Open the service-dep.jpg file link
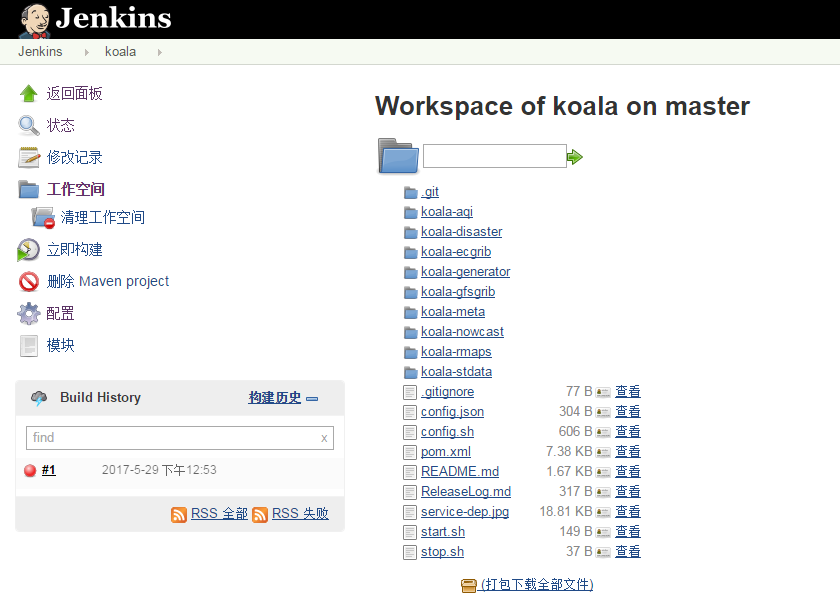Screen dimensions: 840x613 [x=465, y=512]
